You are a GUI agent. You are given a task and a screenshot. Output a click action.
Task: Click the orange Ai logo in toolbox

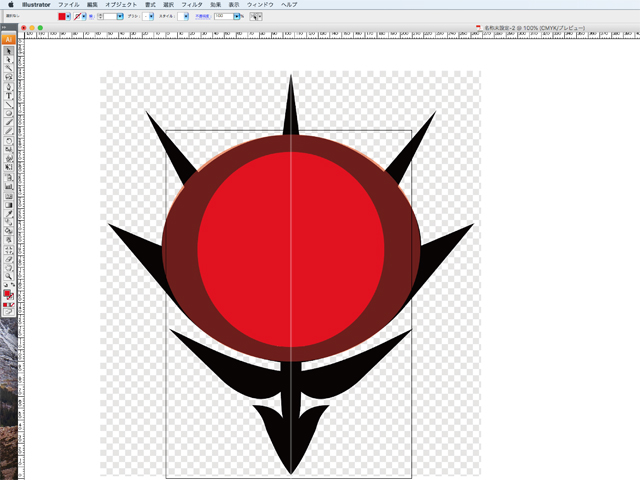click(9, 40)
